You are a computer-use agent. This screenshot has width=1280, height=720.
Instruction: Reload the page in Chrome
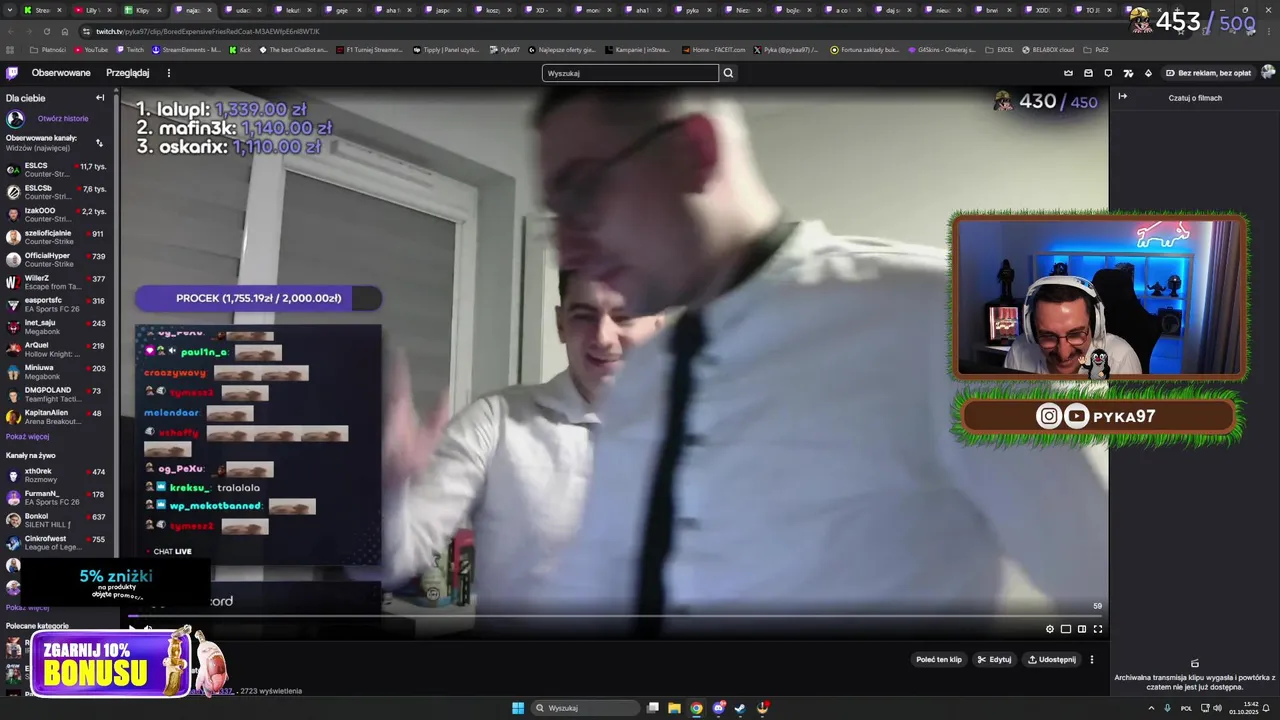click(46, 31)
